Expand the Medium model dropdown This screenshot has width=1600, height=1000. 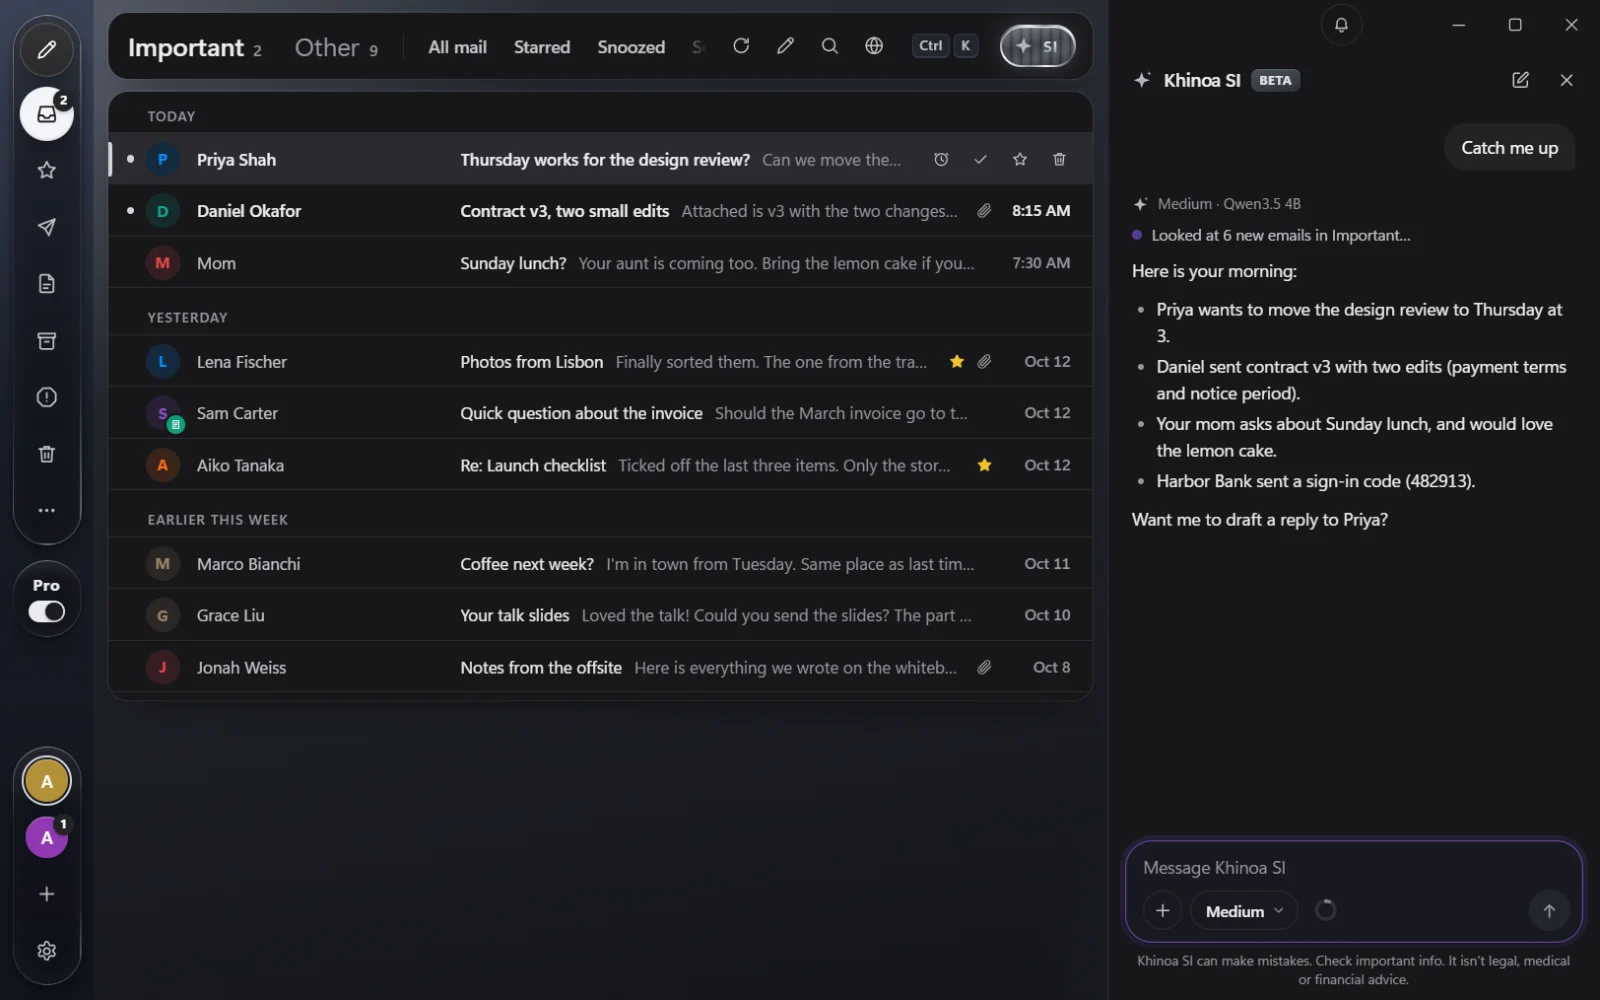[x=1244, y=911]
